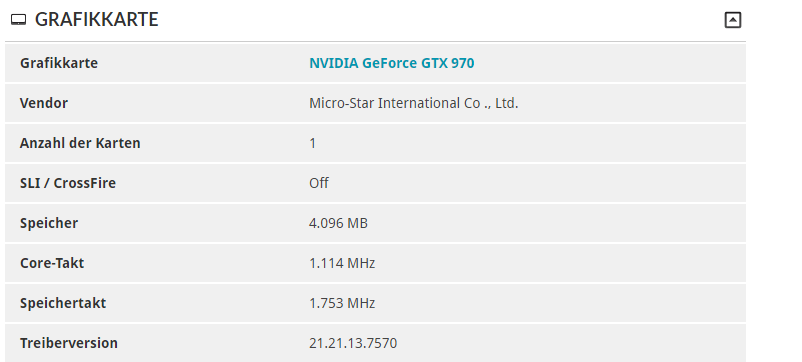Image resolution: width=802 pixels, height=362 pixels.
Task: Click the Off value for SLI / CrossFire
Action: [x=319, y=183]
